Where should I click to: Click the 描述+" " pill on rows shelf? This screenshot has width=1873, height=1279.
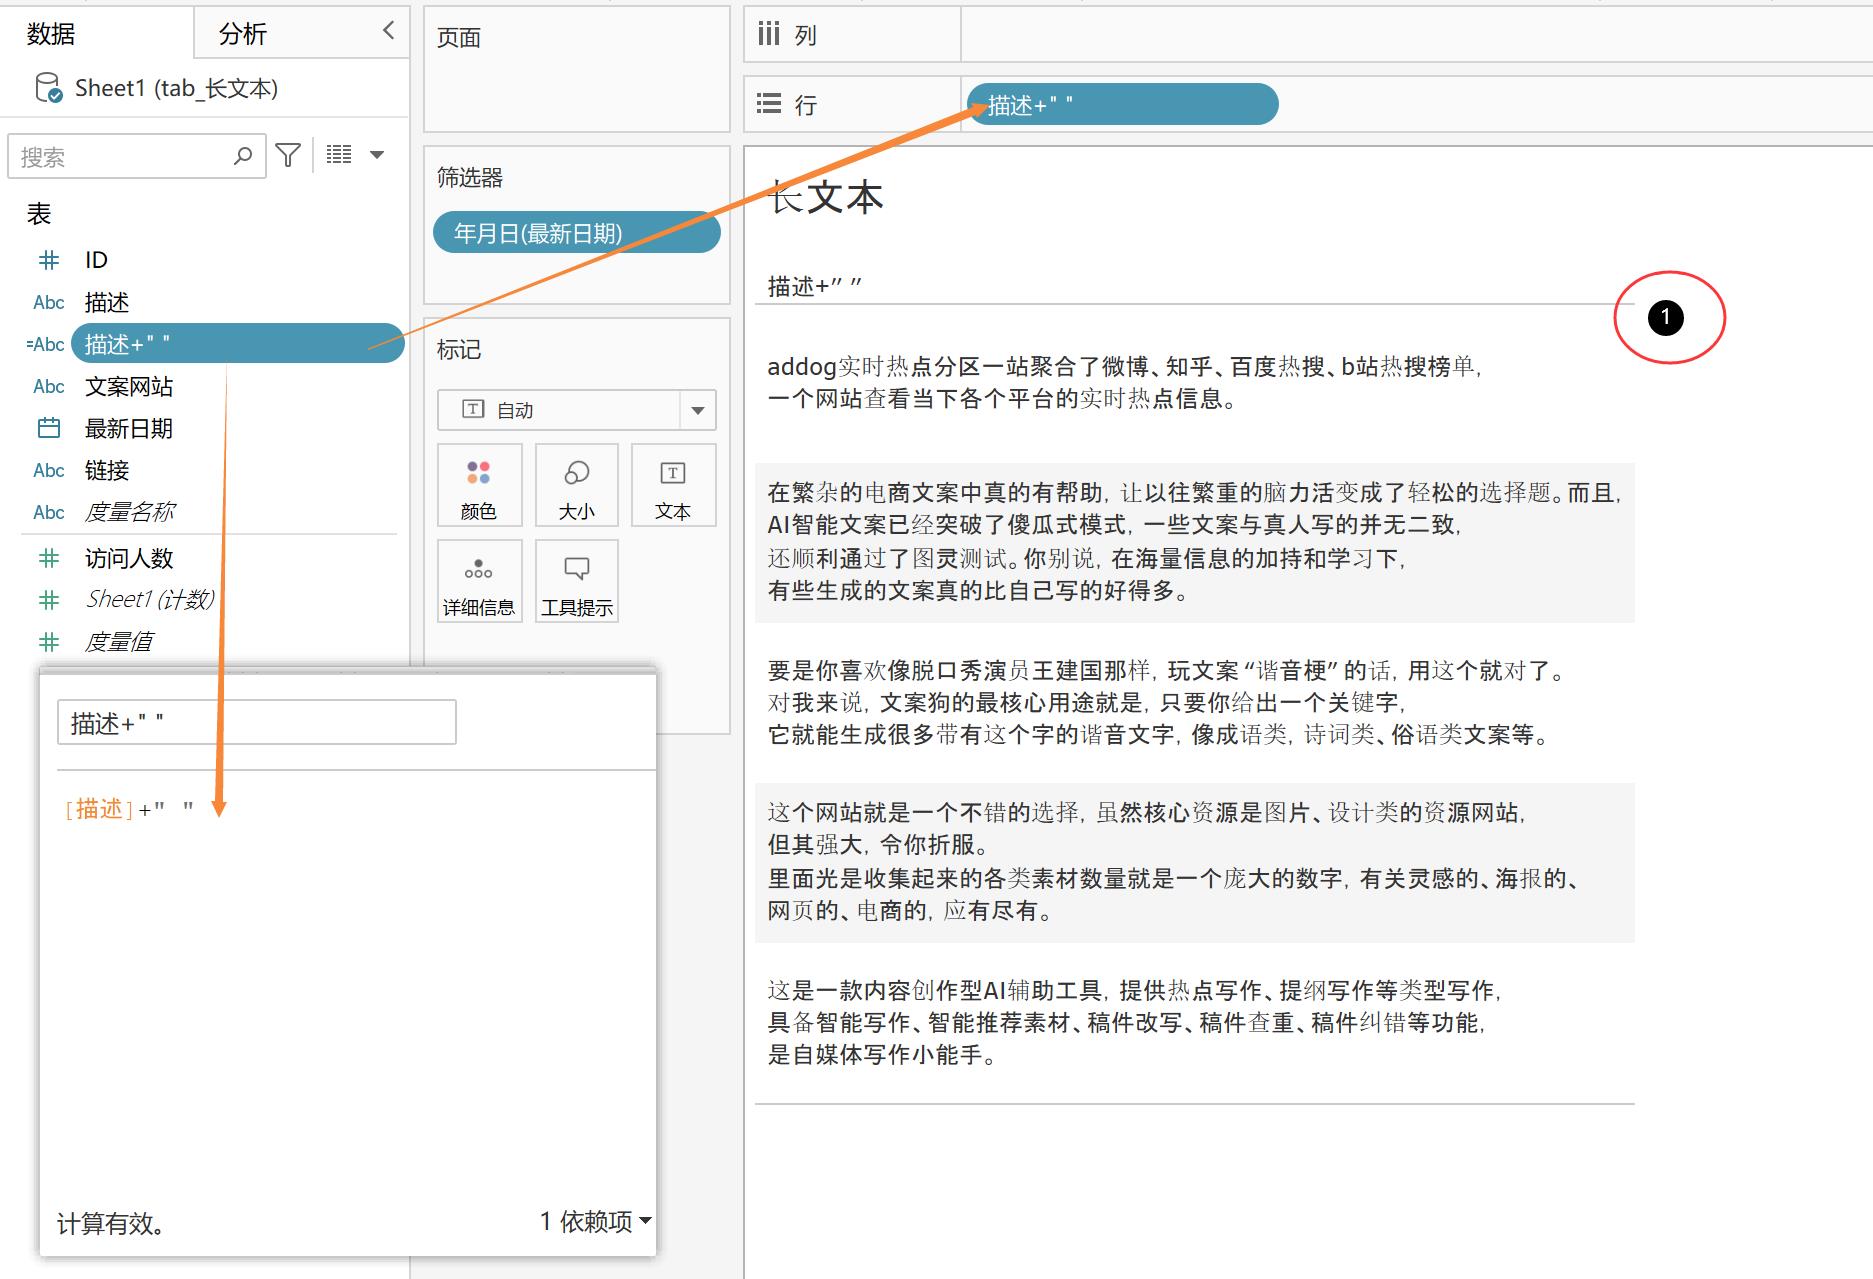1122,104
